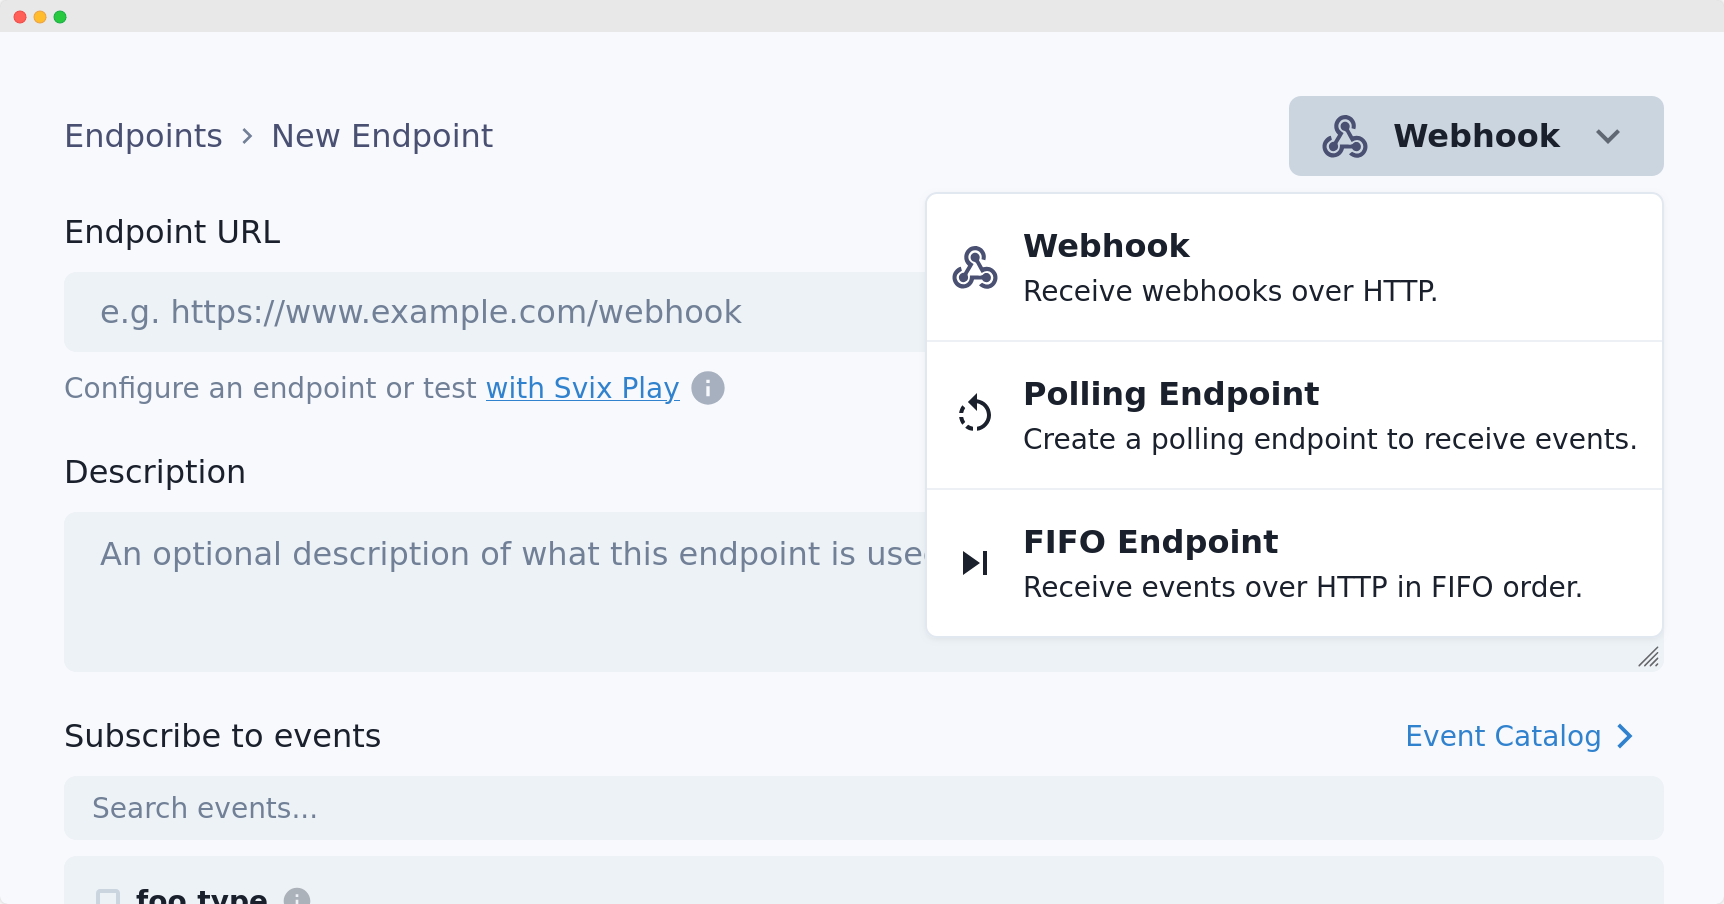The width and height of the screenshot is (1724, 904).
Task: Click the Webhook icon in the open dropdown menu
Action: 974,267
